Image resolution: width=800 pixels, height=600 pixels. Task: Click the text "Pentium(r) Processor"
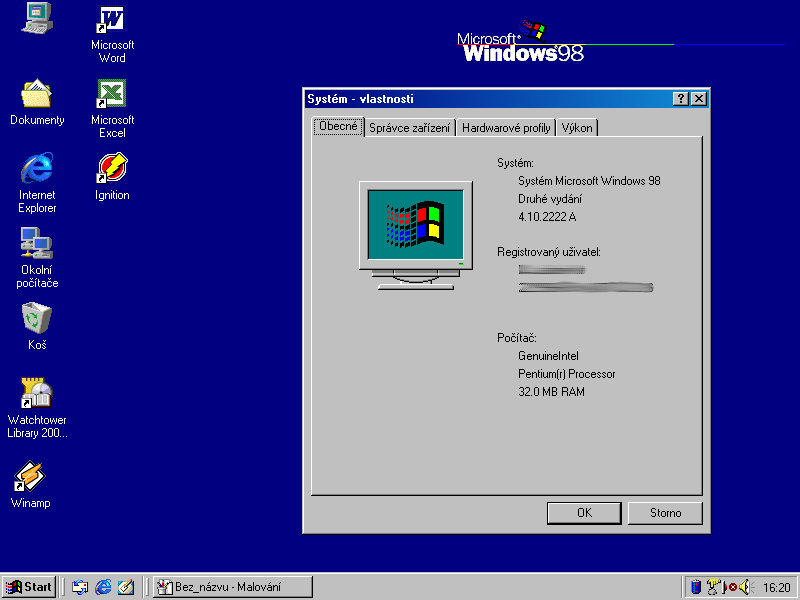click(x=567, y=374)
